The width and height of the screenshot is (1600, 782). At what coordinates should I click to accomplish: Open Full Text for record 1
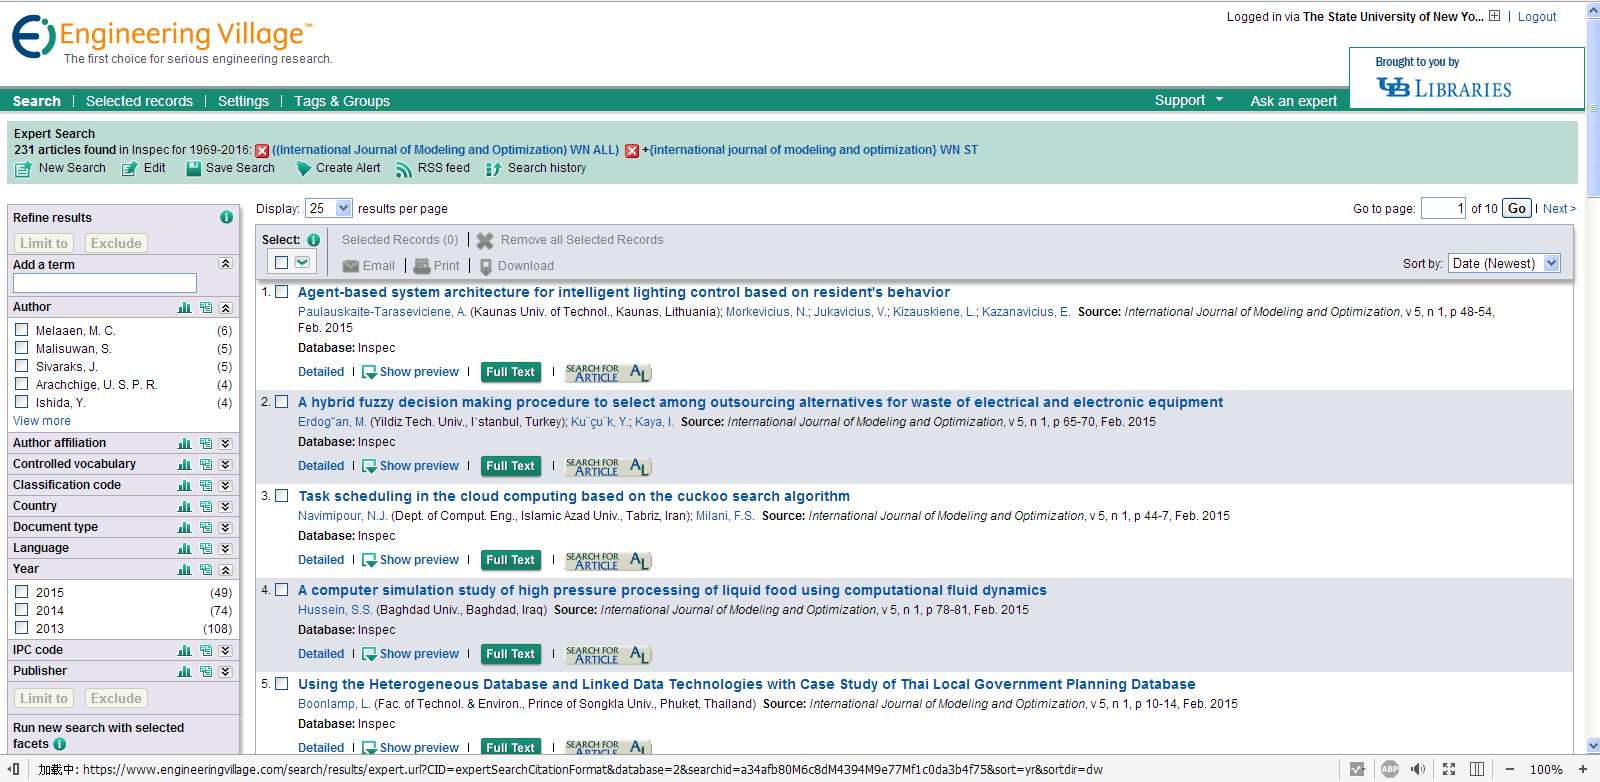coord(511,372)
